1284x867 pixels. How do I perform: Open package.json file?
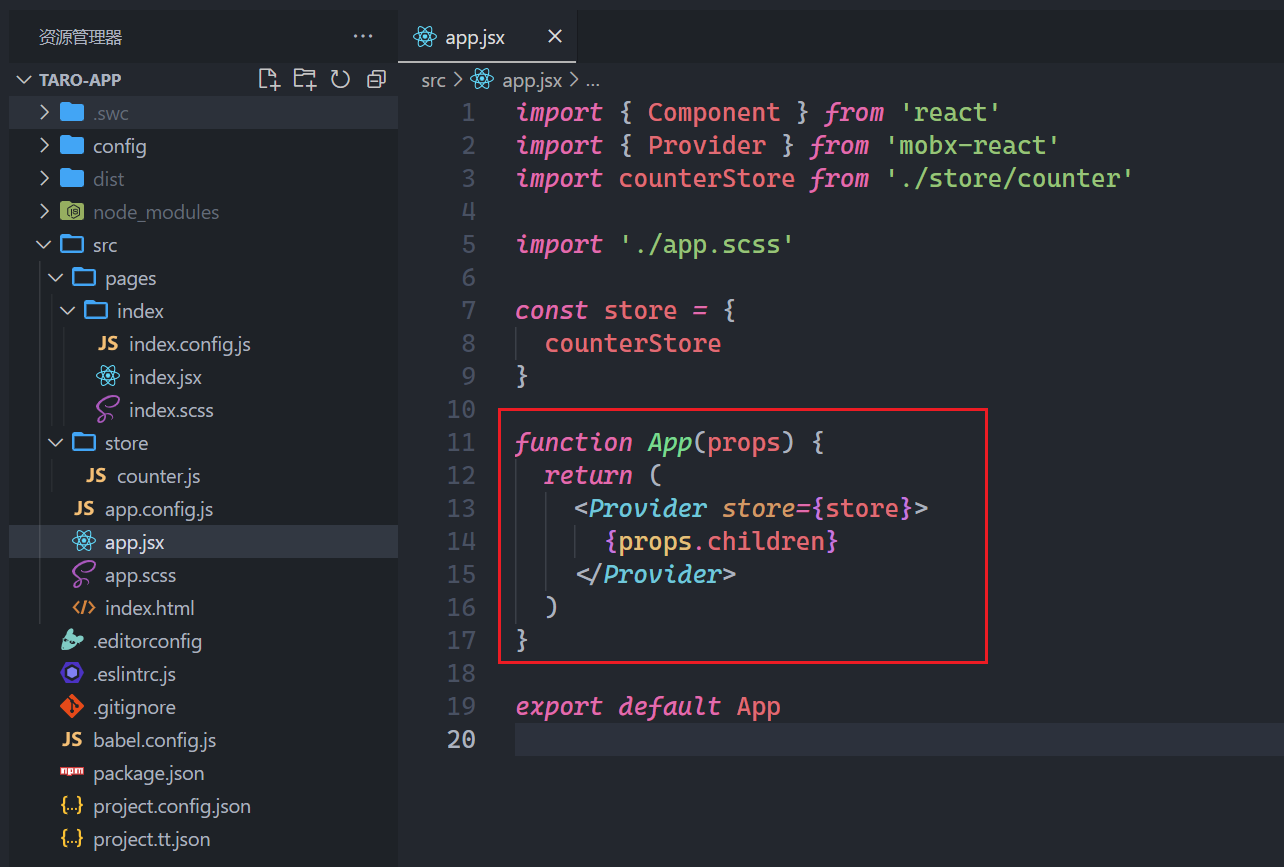coord(148,773)
